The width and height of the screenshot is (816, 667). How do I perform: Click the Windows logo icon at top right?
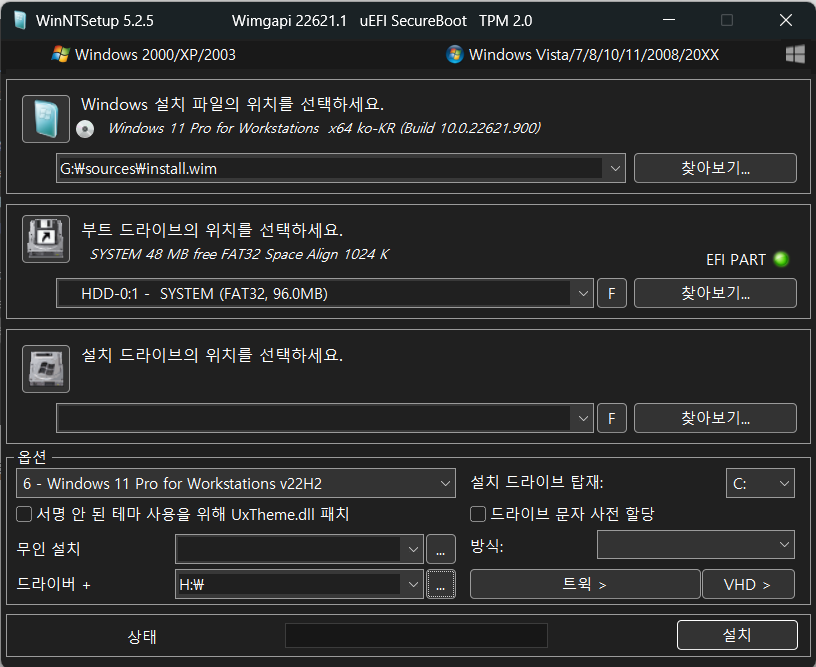click(795, 54)
